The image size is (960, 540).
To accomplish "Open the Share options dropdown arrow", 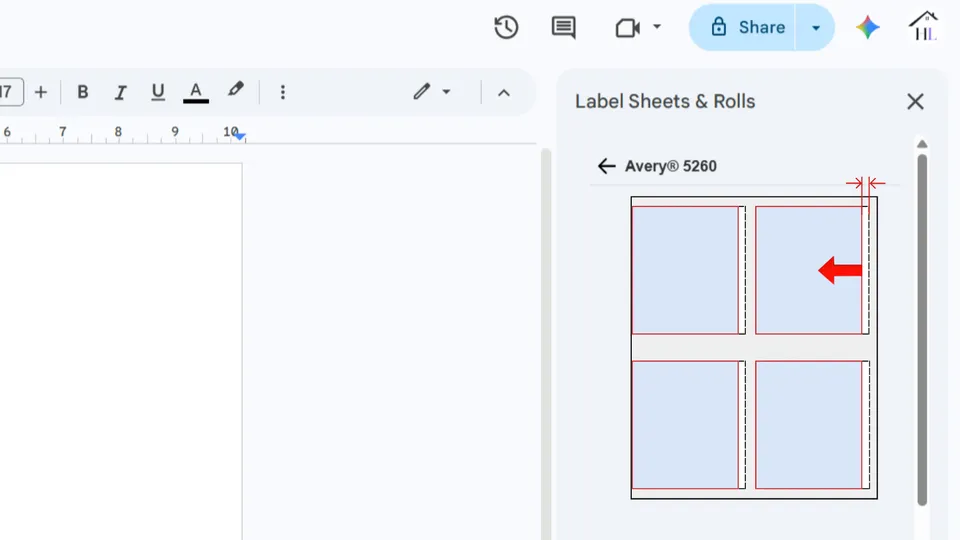I will (816, 28).
